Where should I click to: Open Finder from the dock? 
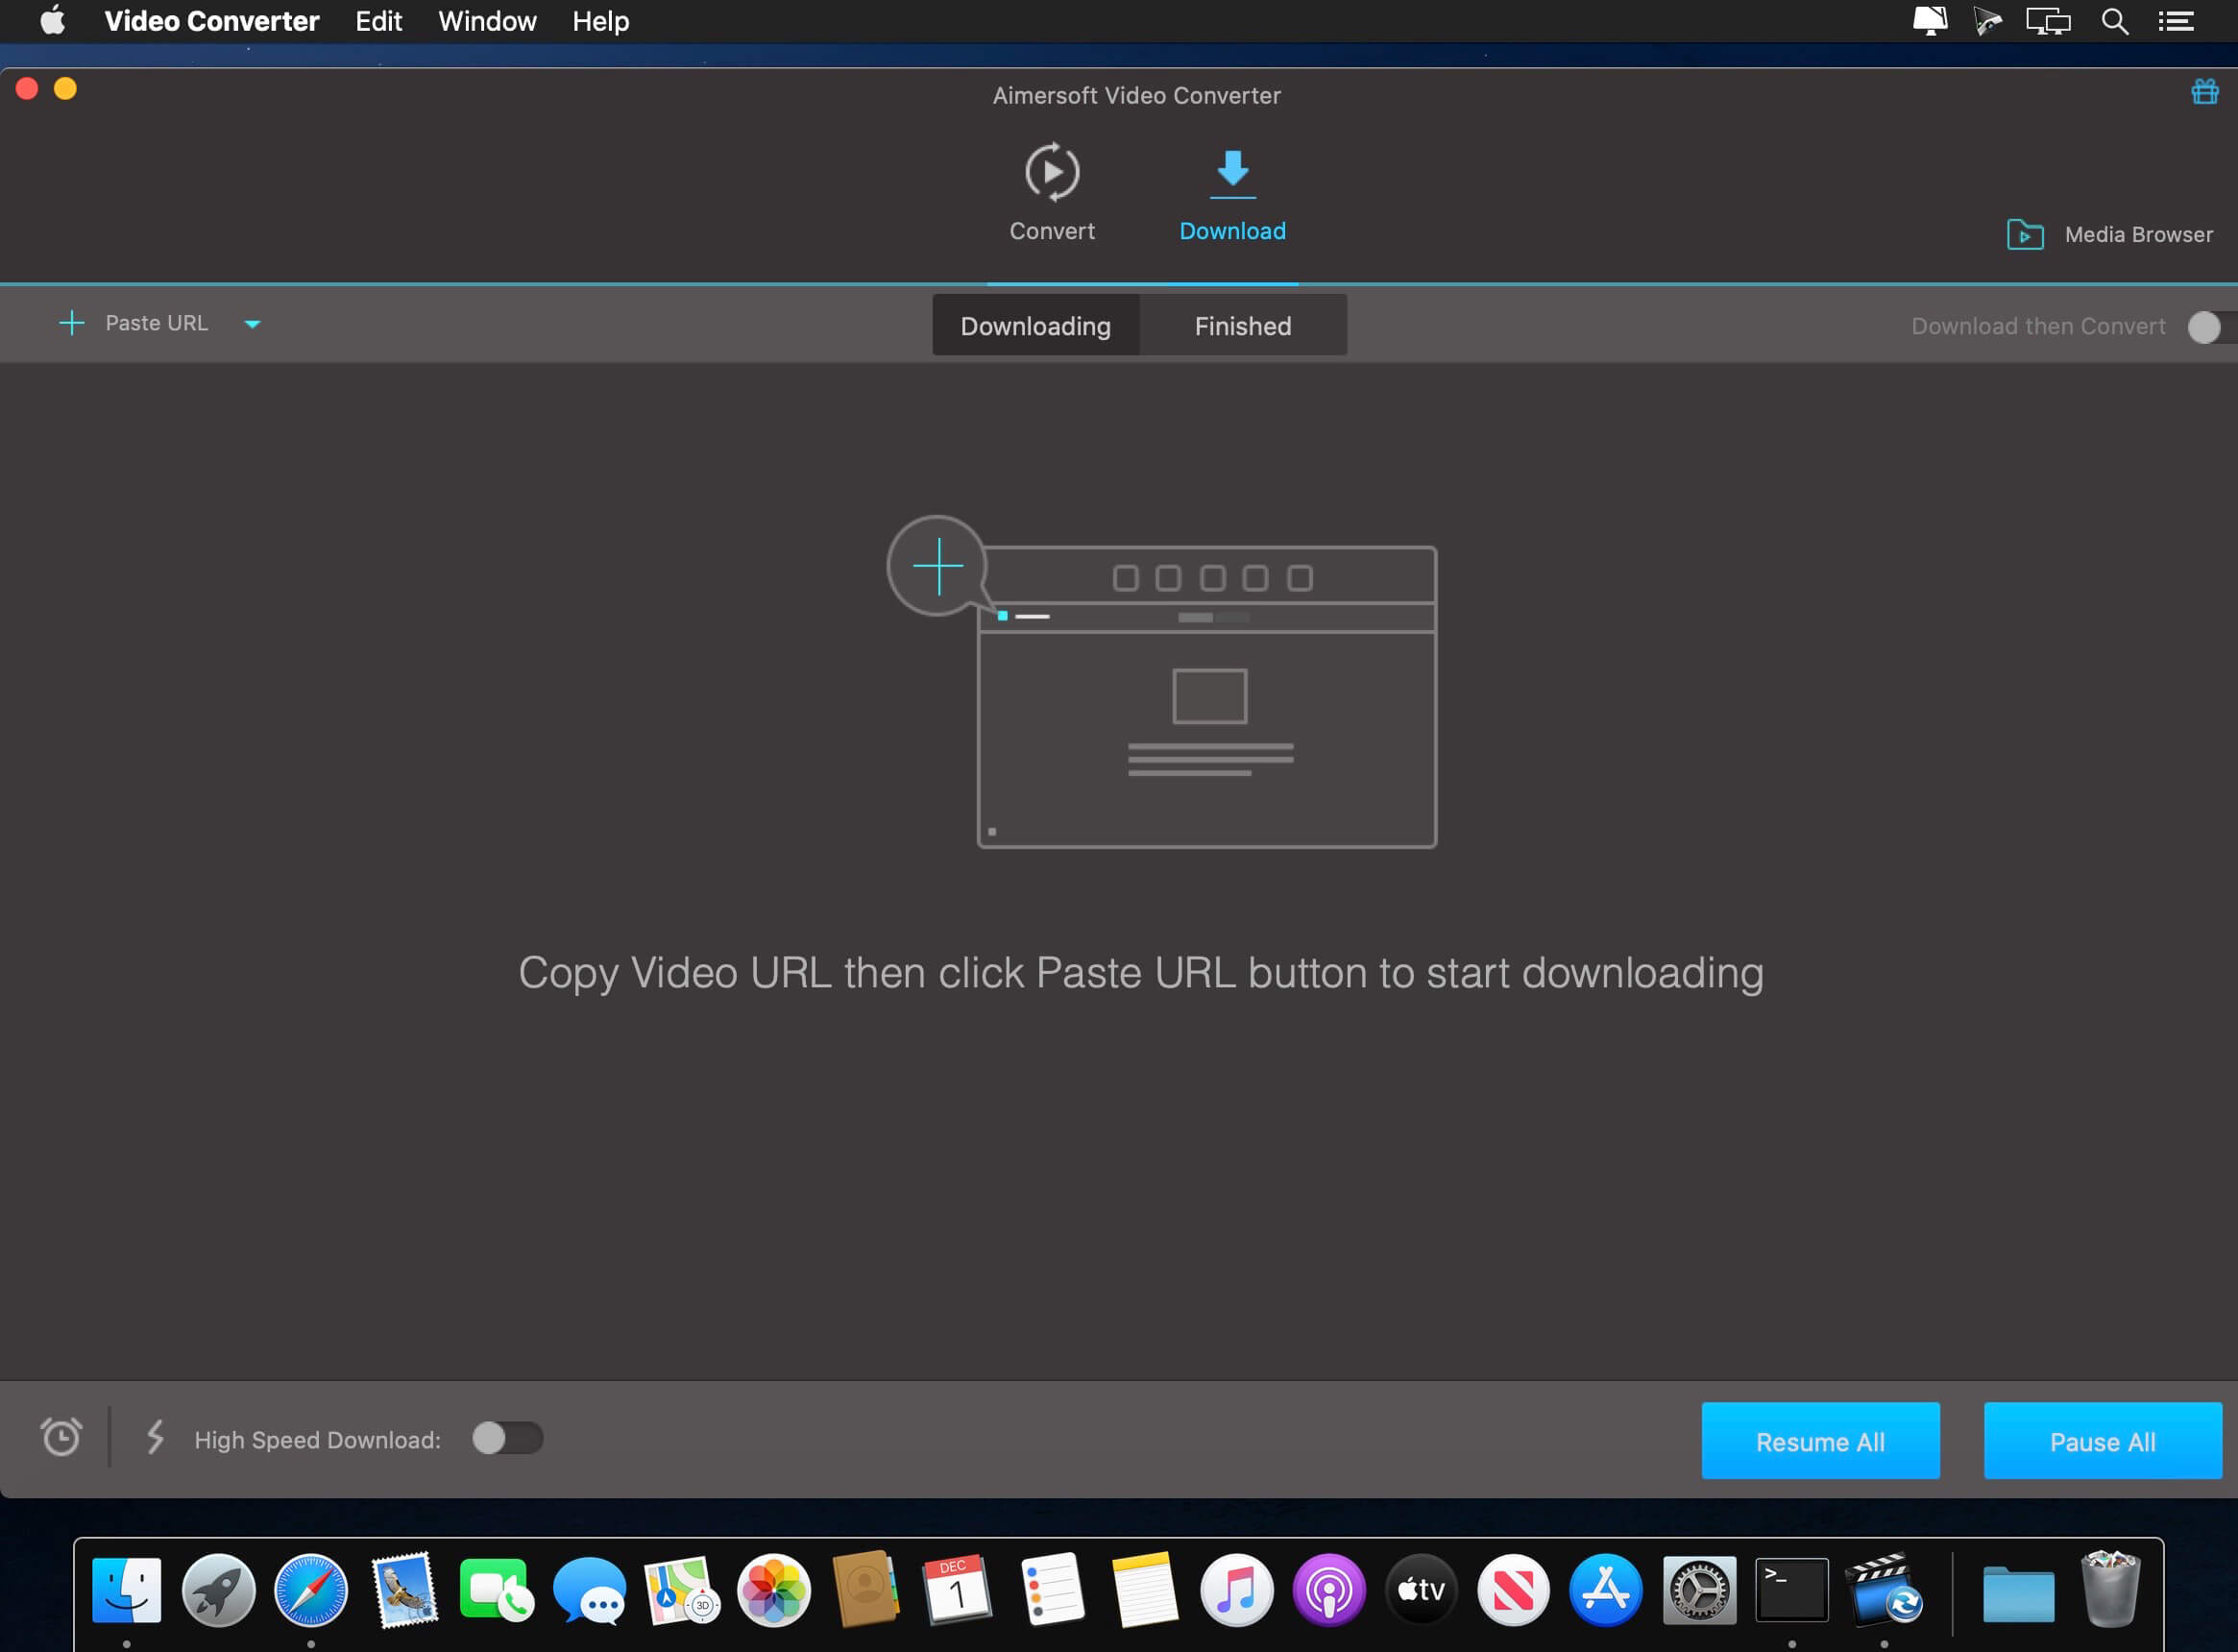click(127, 1590)
